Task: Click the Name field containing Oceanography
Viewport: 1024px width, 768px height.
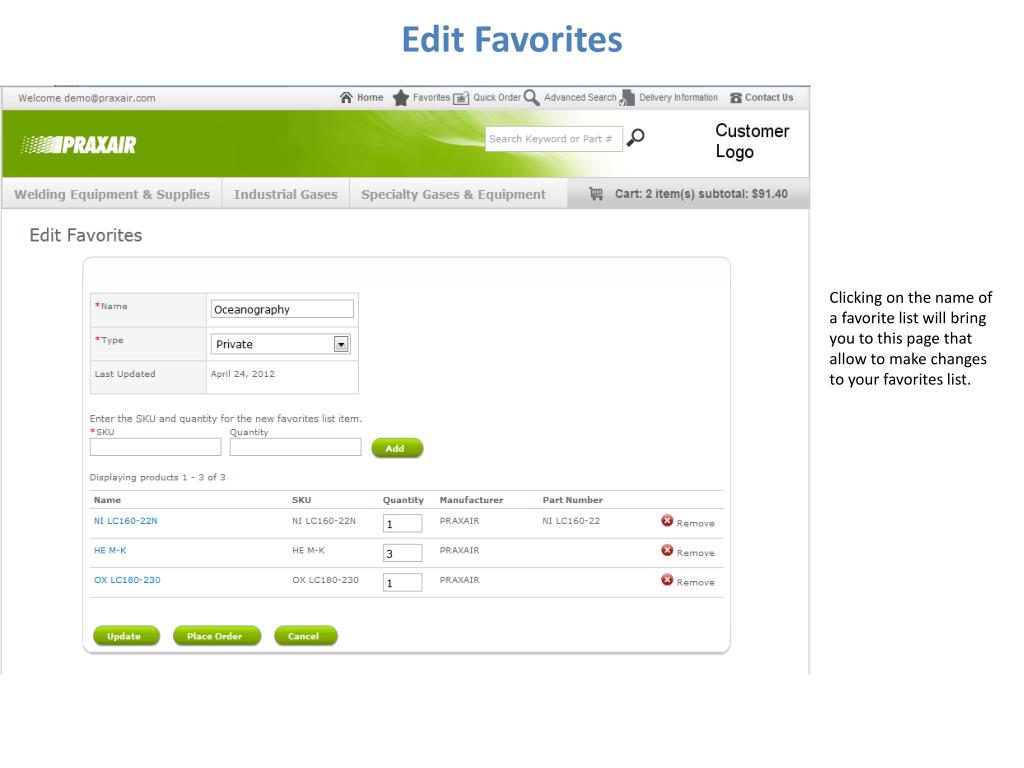Action: tap(282, 309)
